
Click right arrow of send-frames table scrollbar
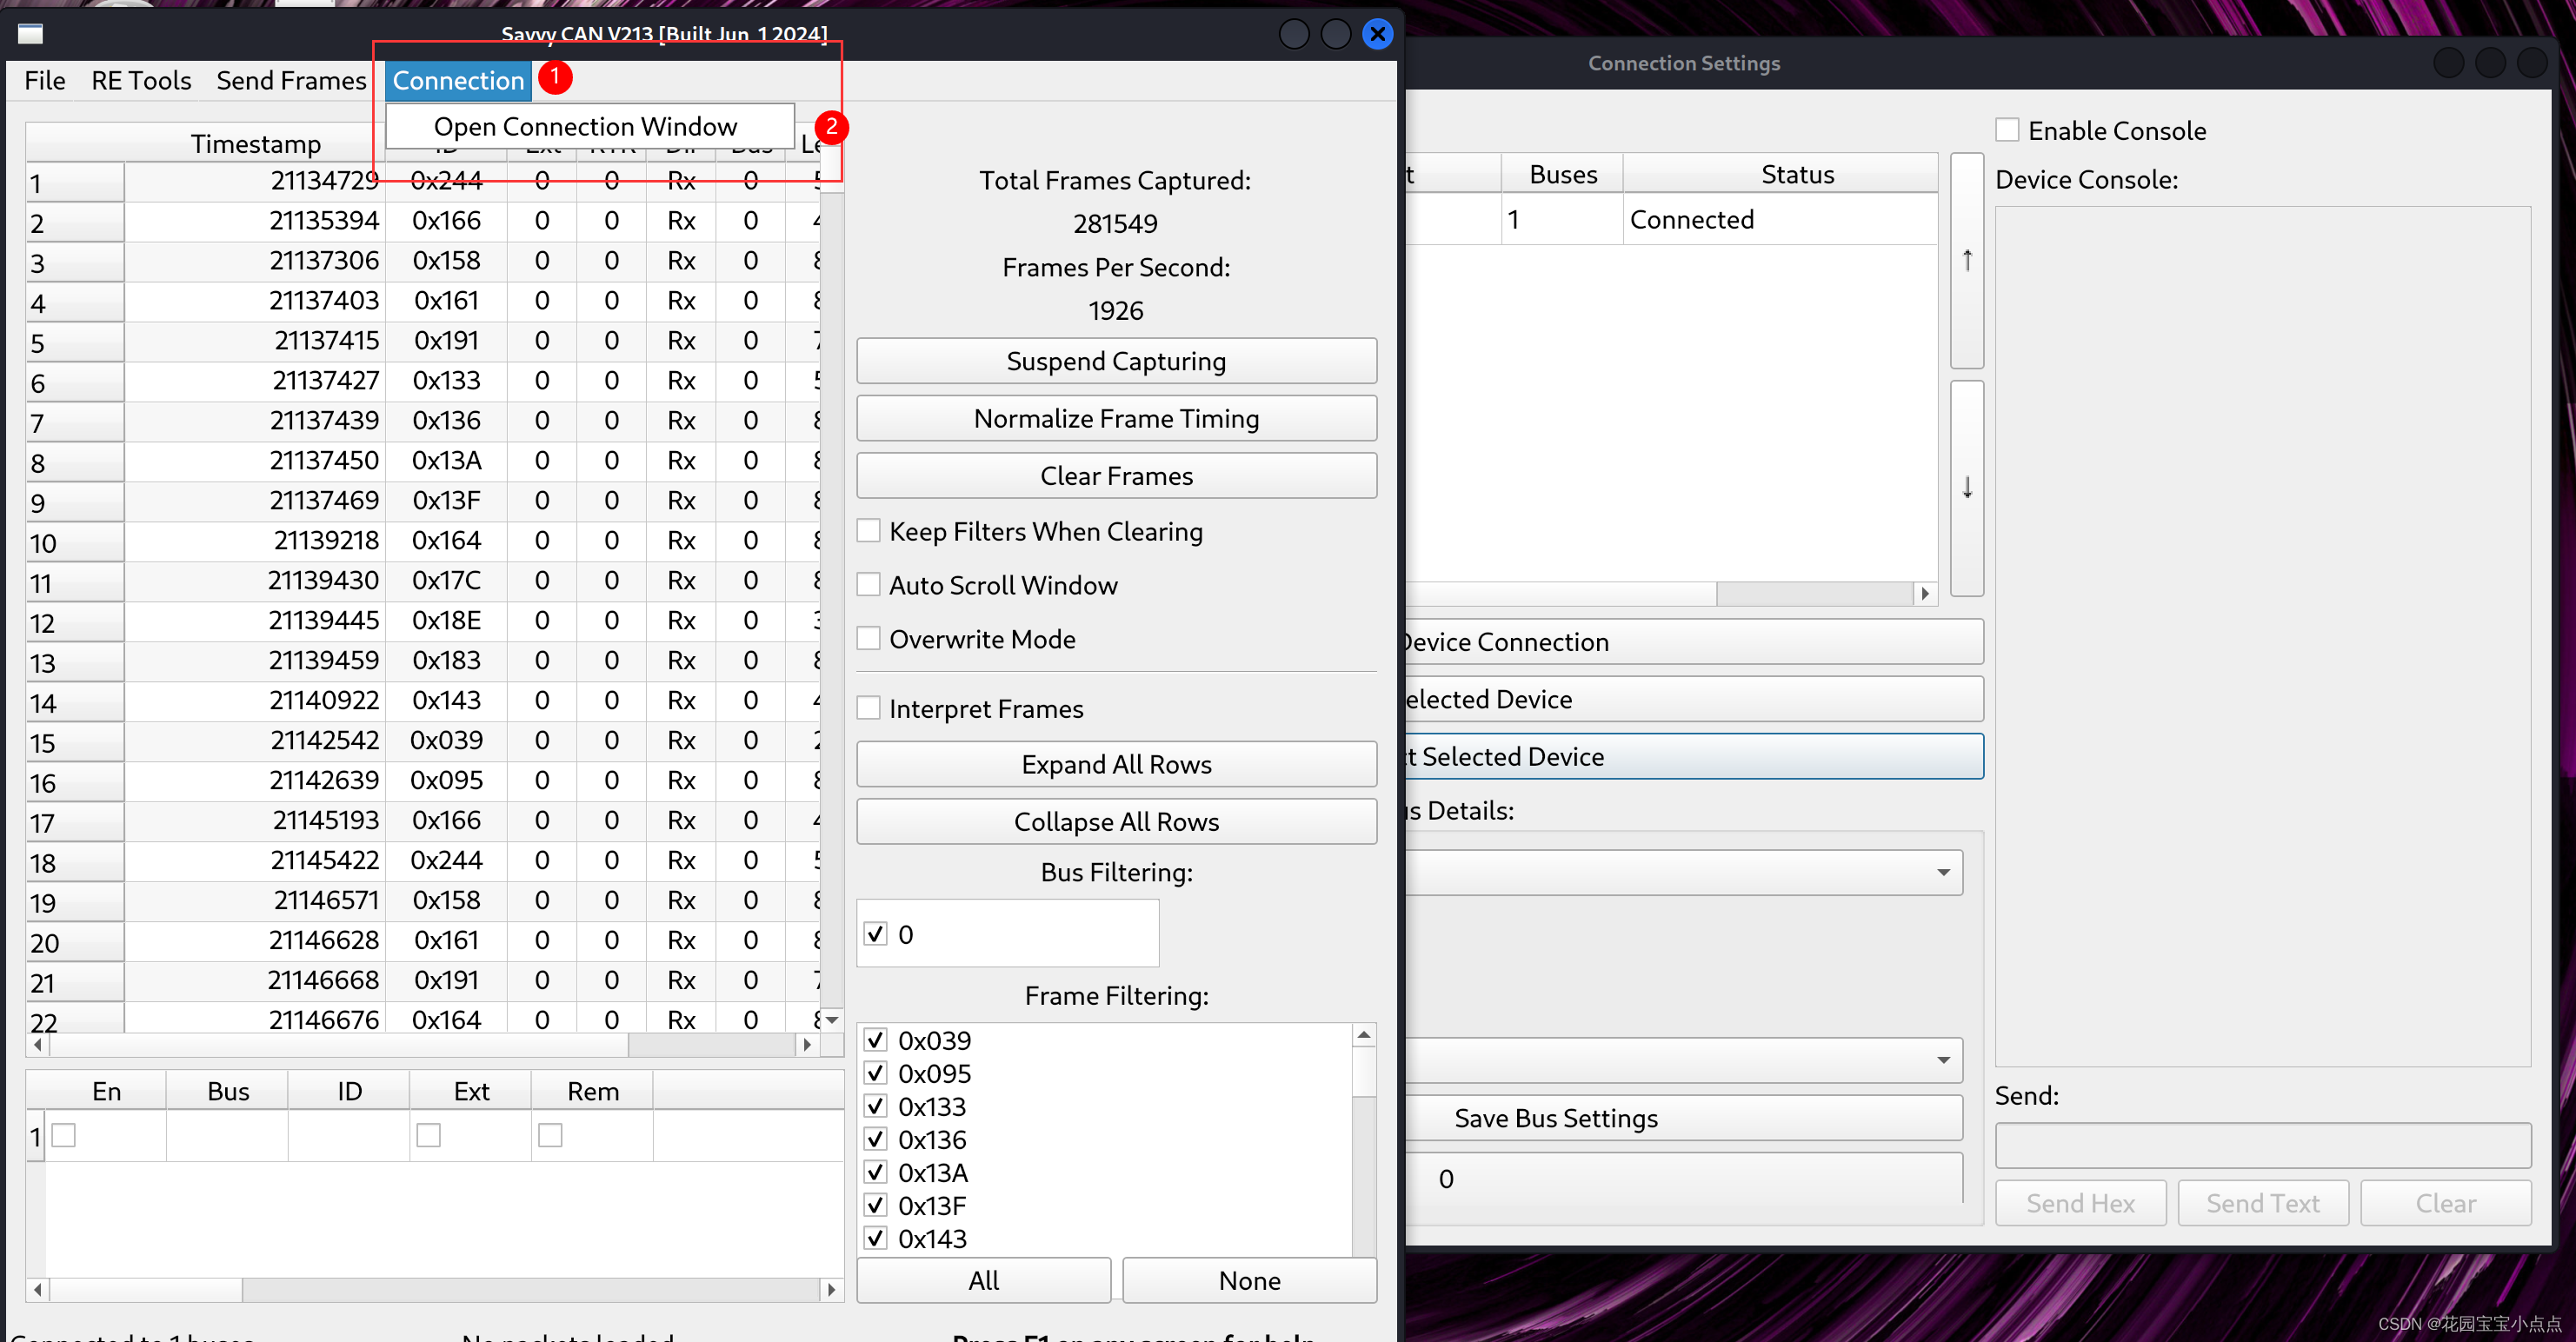click(x=831, y=1290)
